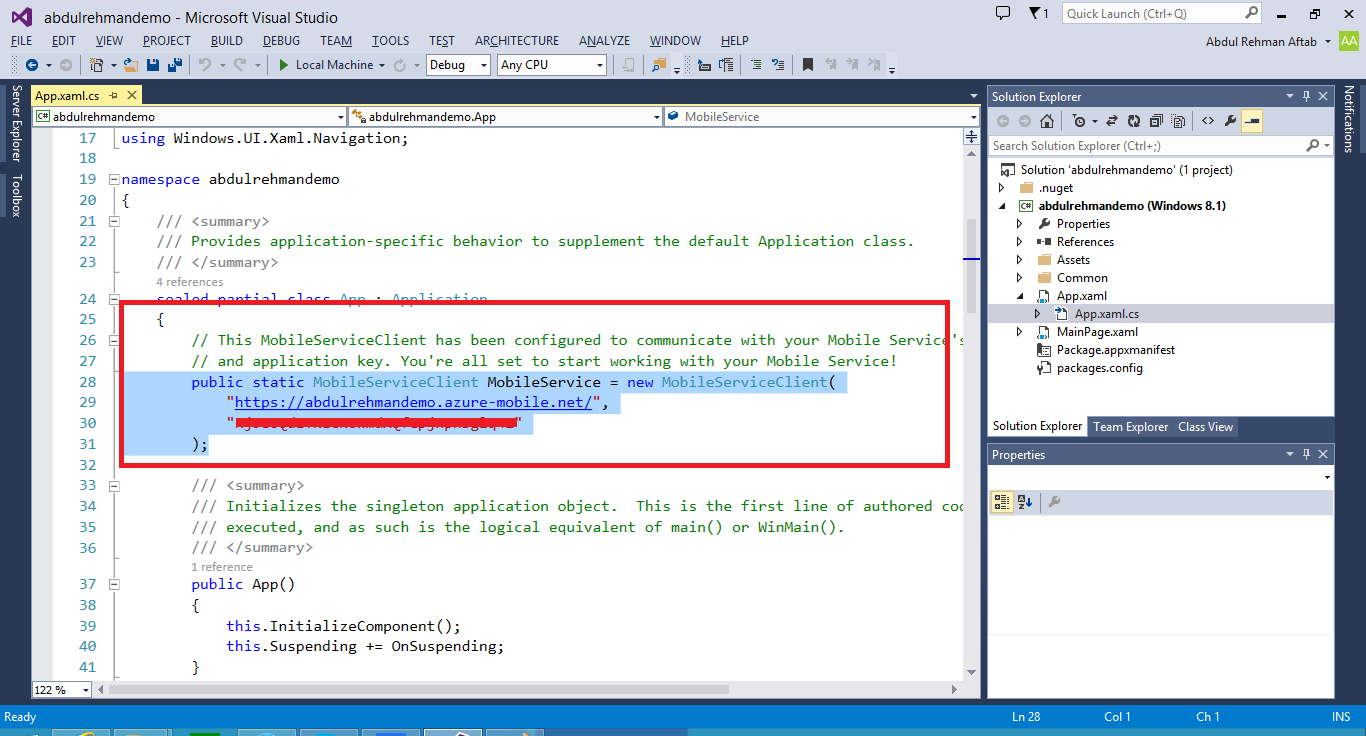Viewport: 1366px width, 736px height.
Task: Close the App.xaml.cs document tab
Action: (x=131, y=96)
